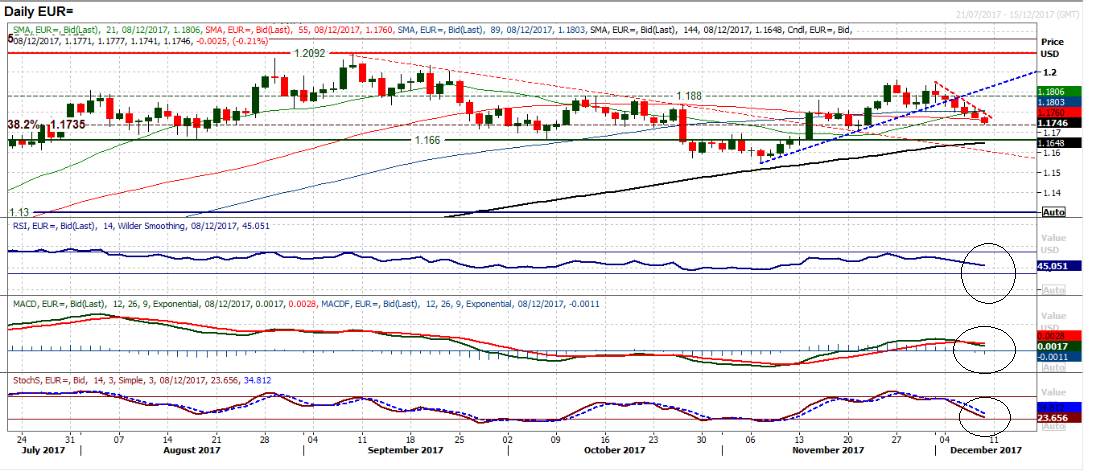Click Auto scale button in price panel

click(1052, 213)
